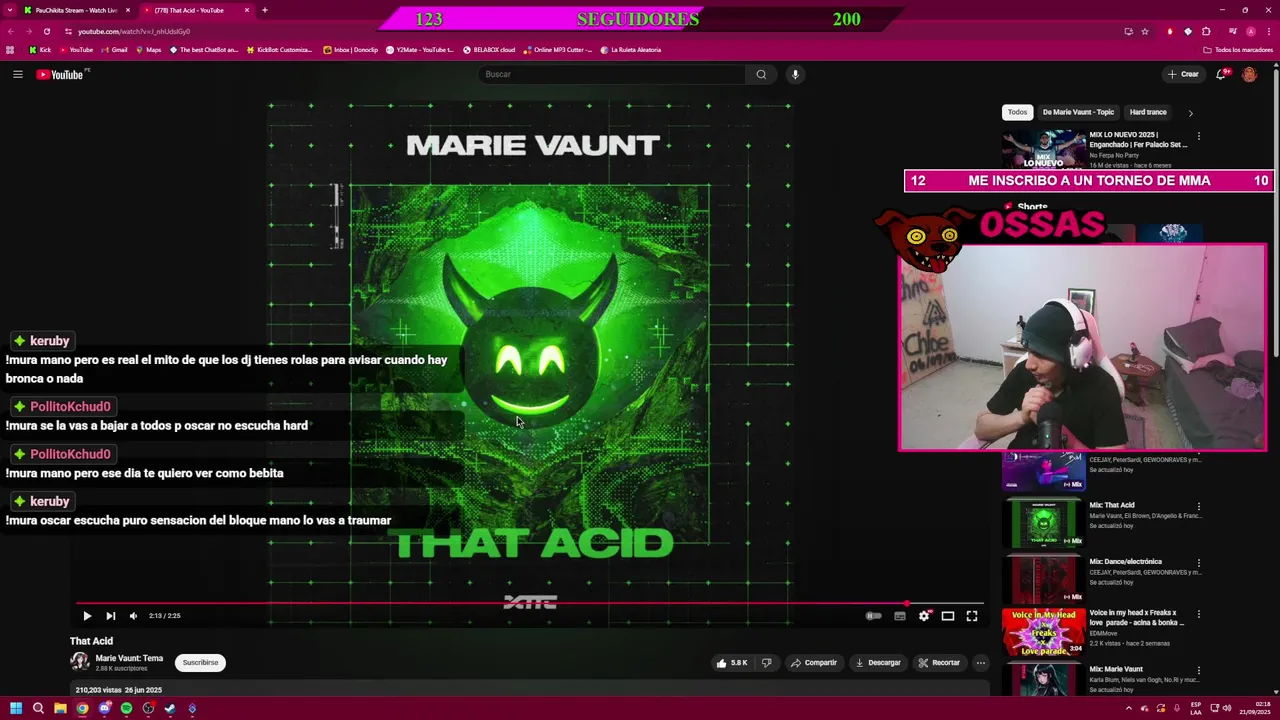This screenshot has height=720, width=1280.
Task: Toggle subtitles in the video player
Action: [x=899, y=616]
